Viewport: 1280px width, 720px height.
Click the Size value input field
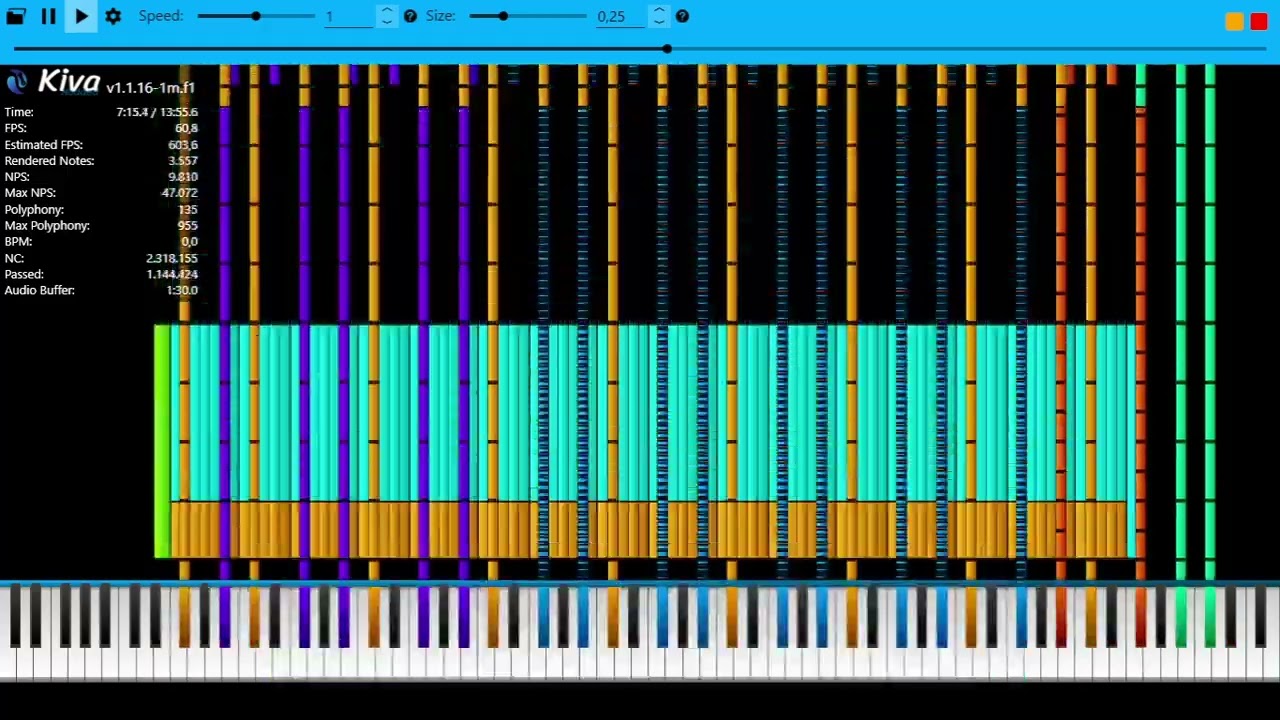point(621,16)
